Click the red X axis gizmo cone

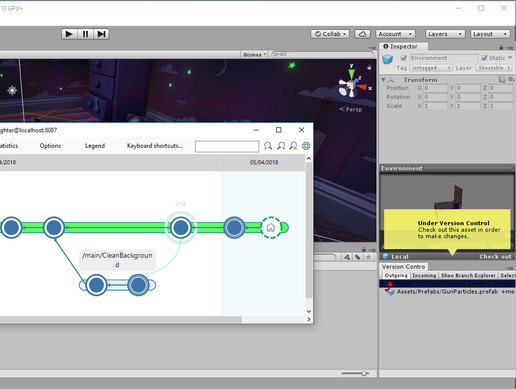tap(362, 87)
